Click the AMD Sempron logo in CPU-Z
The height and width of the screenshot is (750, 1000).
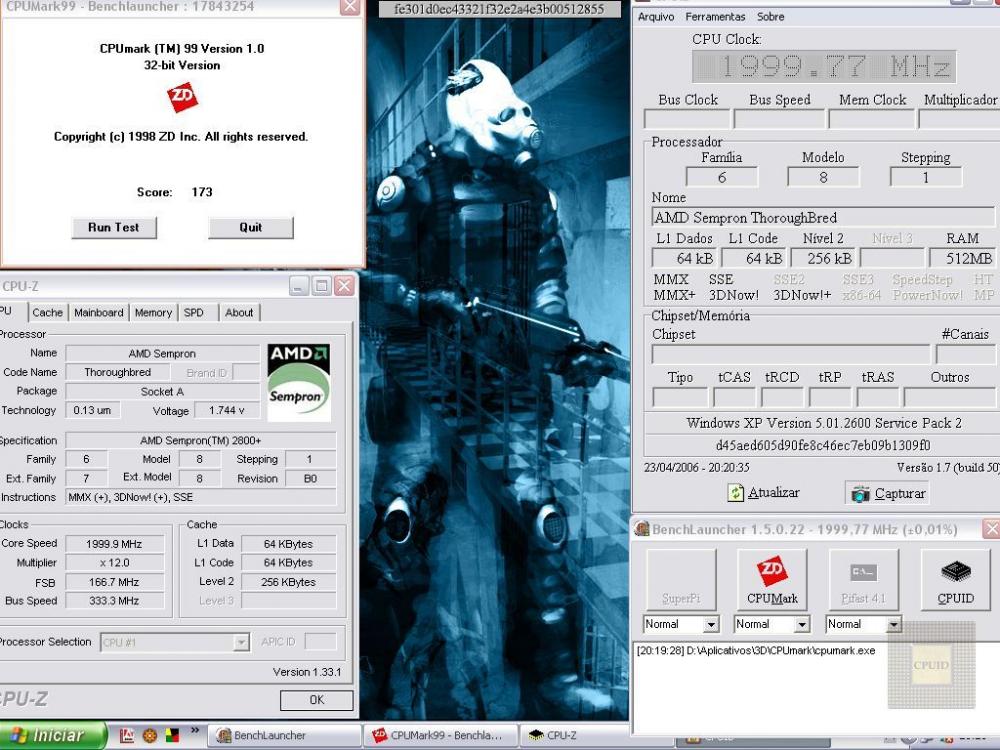(298, 379)
